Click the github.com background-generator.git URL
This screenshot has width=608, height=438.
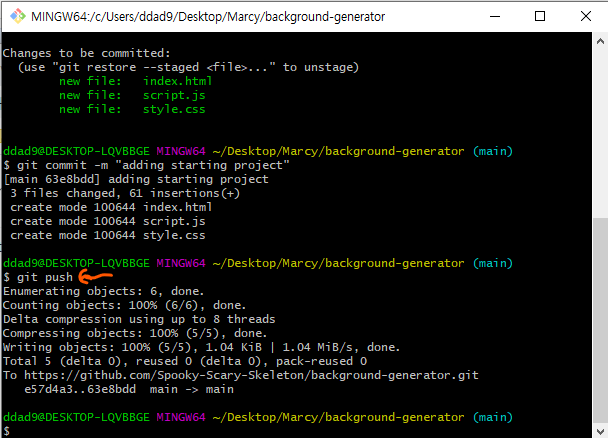click(x=251, y=375)
